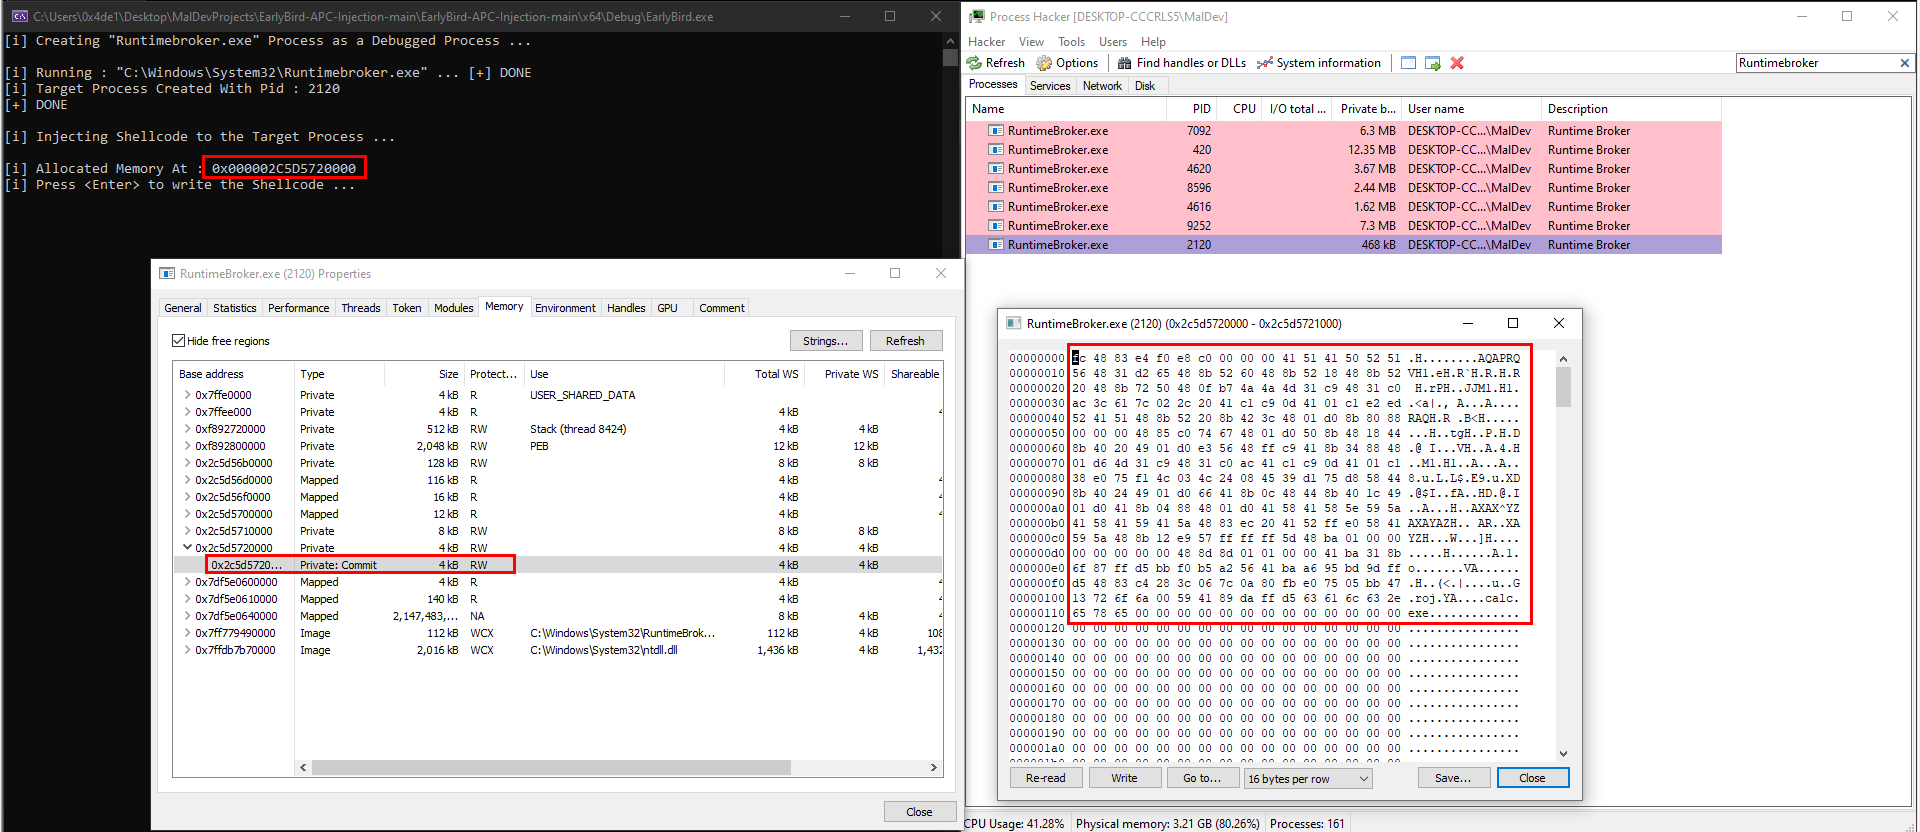Select RuntimeBroker.exe icon for PID 7092
Image resolution: width=1920 pixels, height=832 pixels.
point(996,131)
